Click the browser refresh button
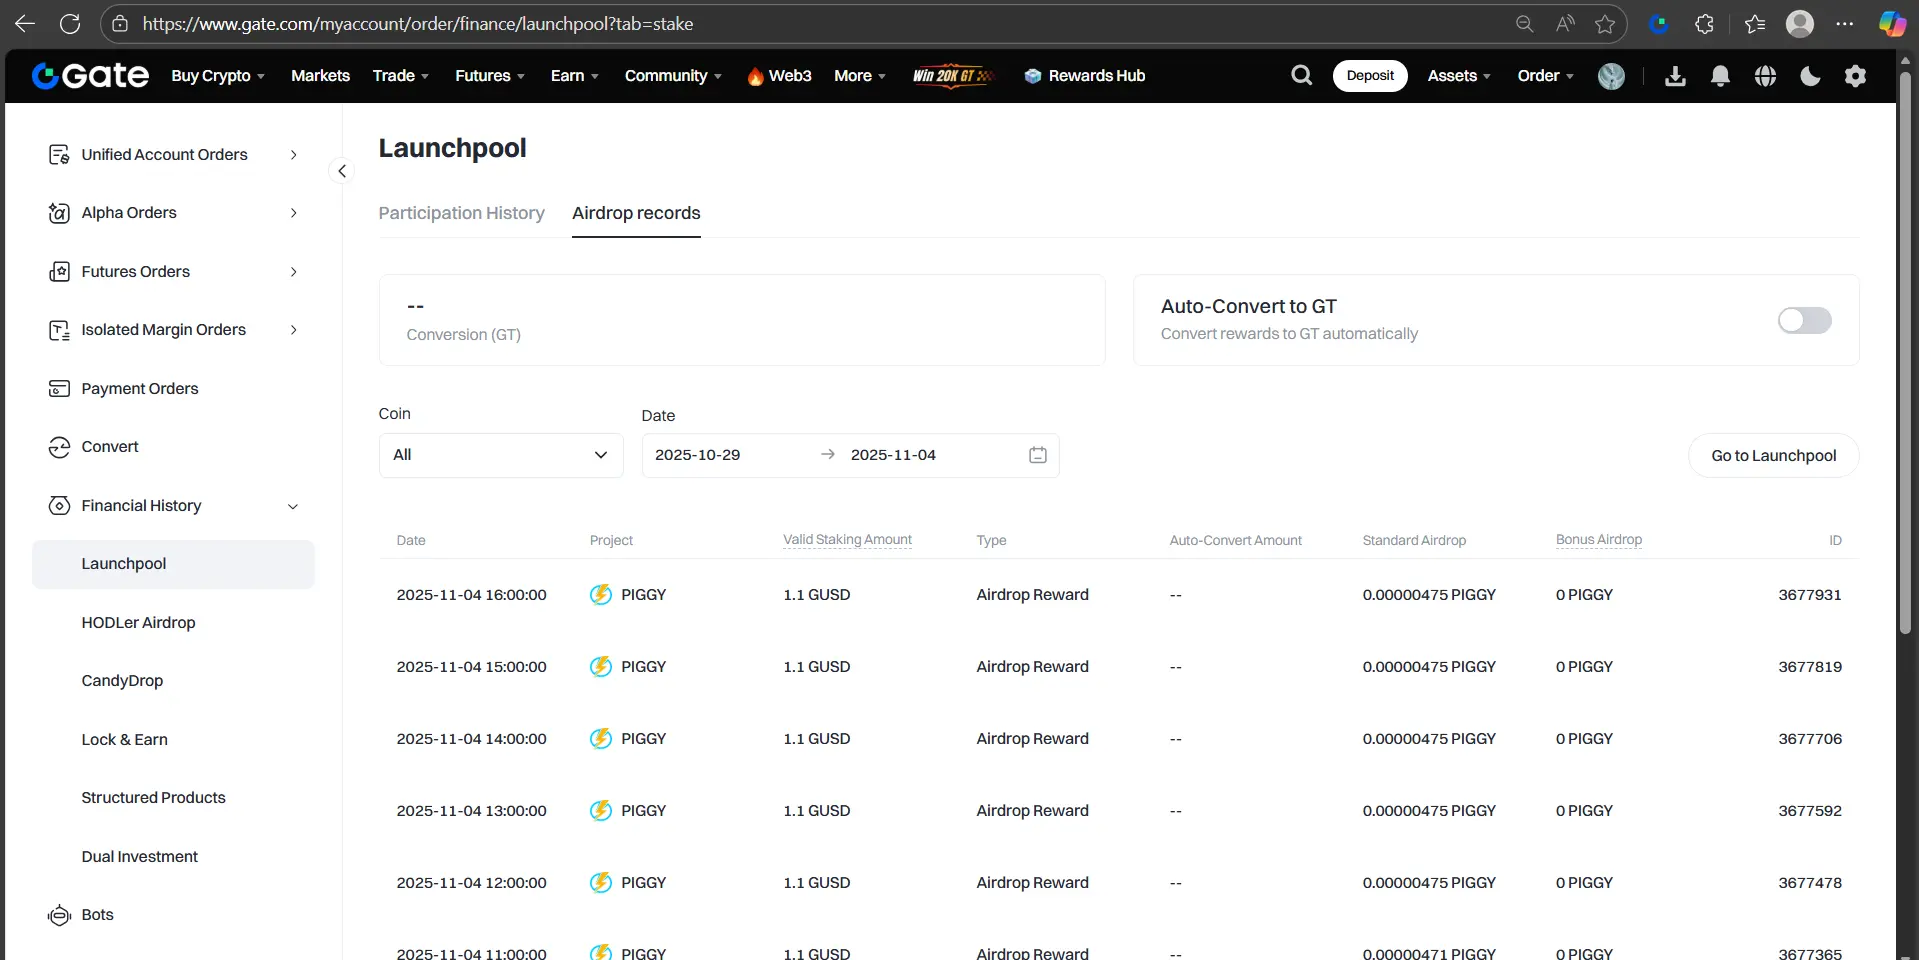Screen dimensions: 1919x960 [x=70, y=24]
